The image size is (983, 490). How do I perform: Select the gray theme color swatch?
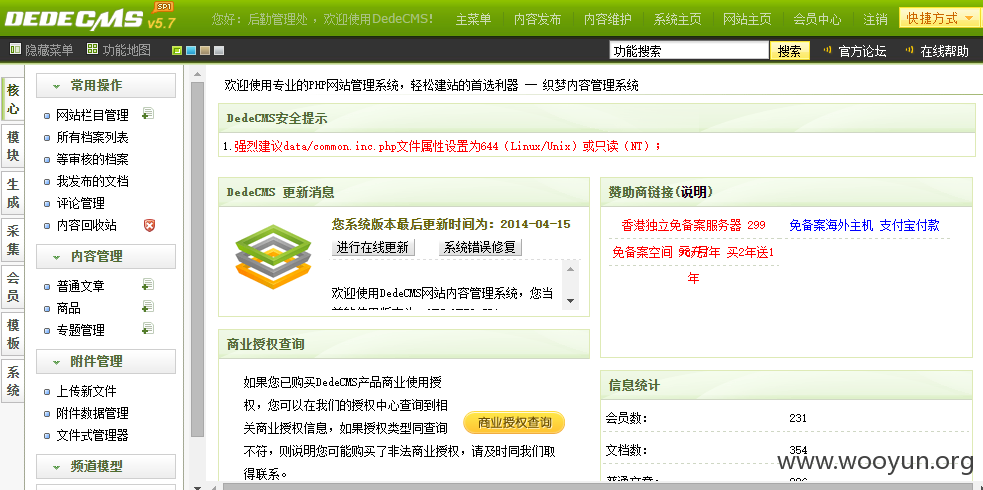(218, 51)
